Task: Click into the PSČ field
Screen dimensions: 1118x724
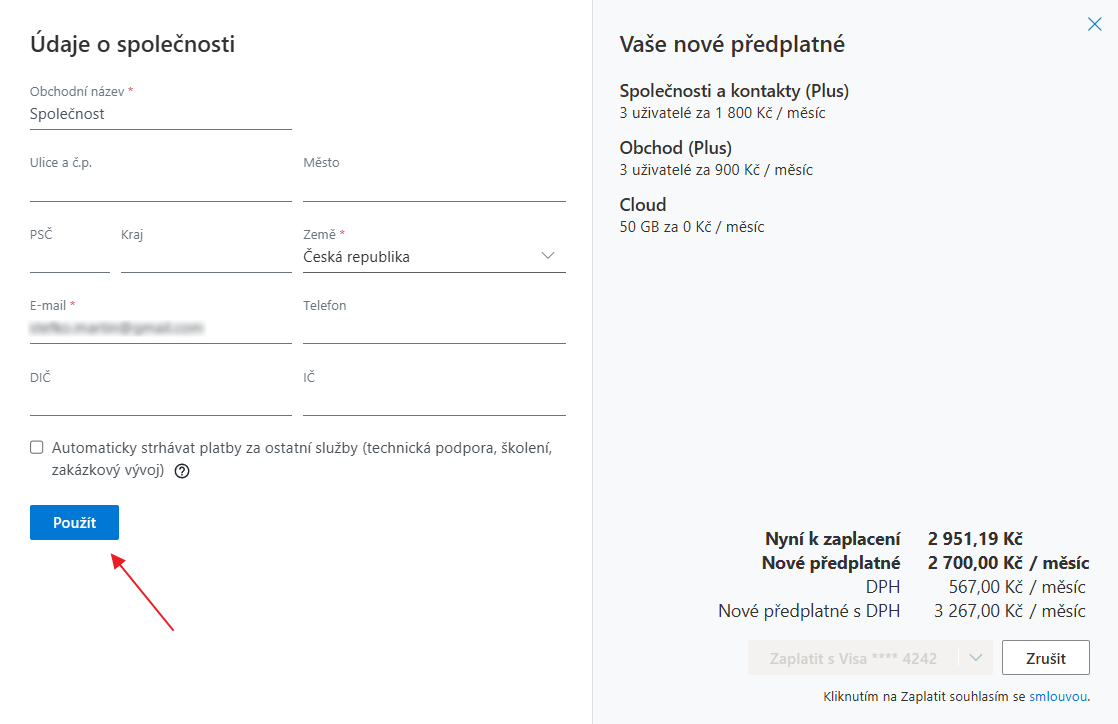Action: point(70,258)
